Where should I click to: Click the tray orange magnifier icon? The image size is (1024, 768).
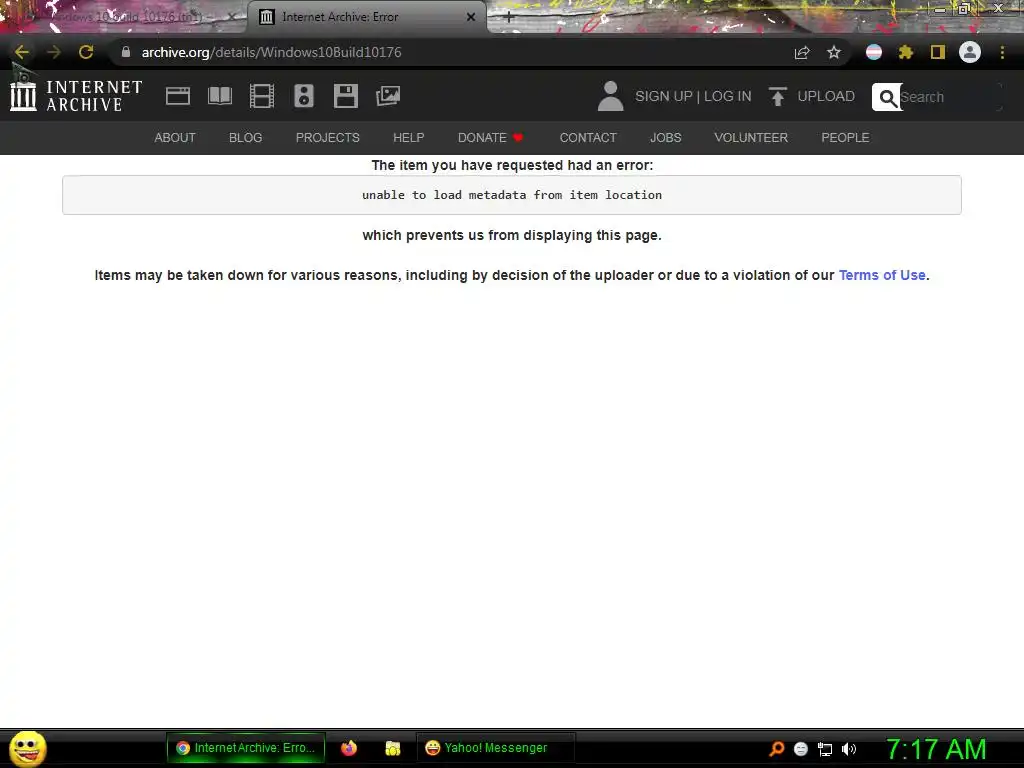[776, 749]
